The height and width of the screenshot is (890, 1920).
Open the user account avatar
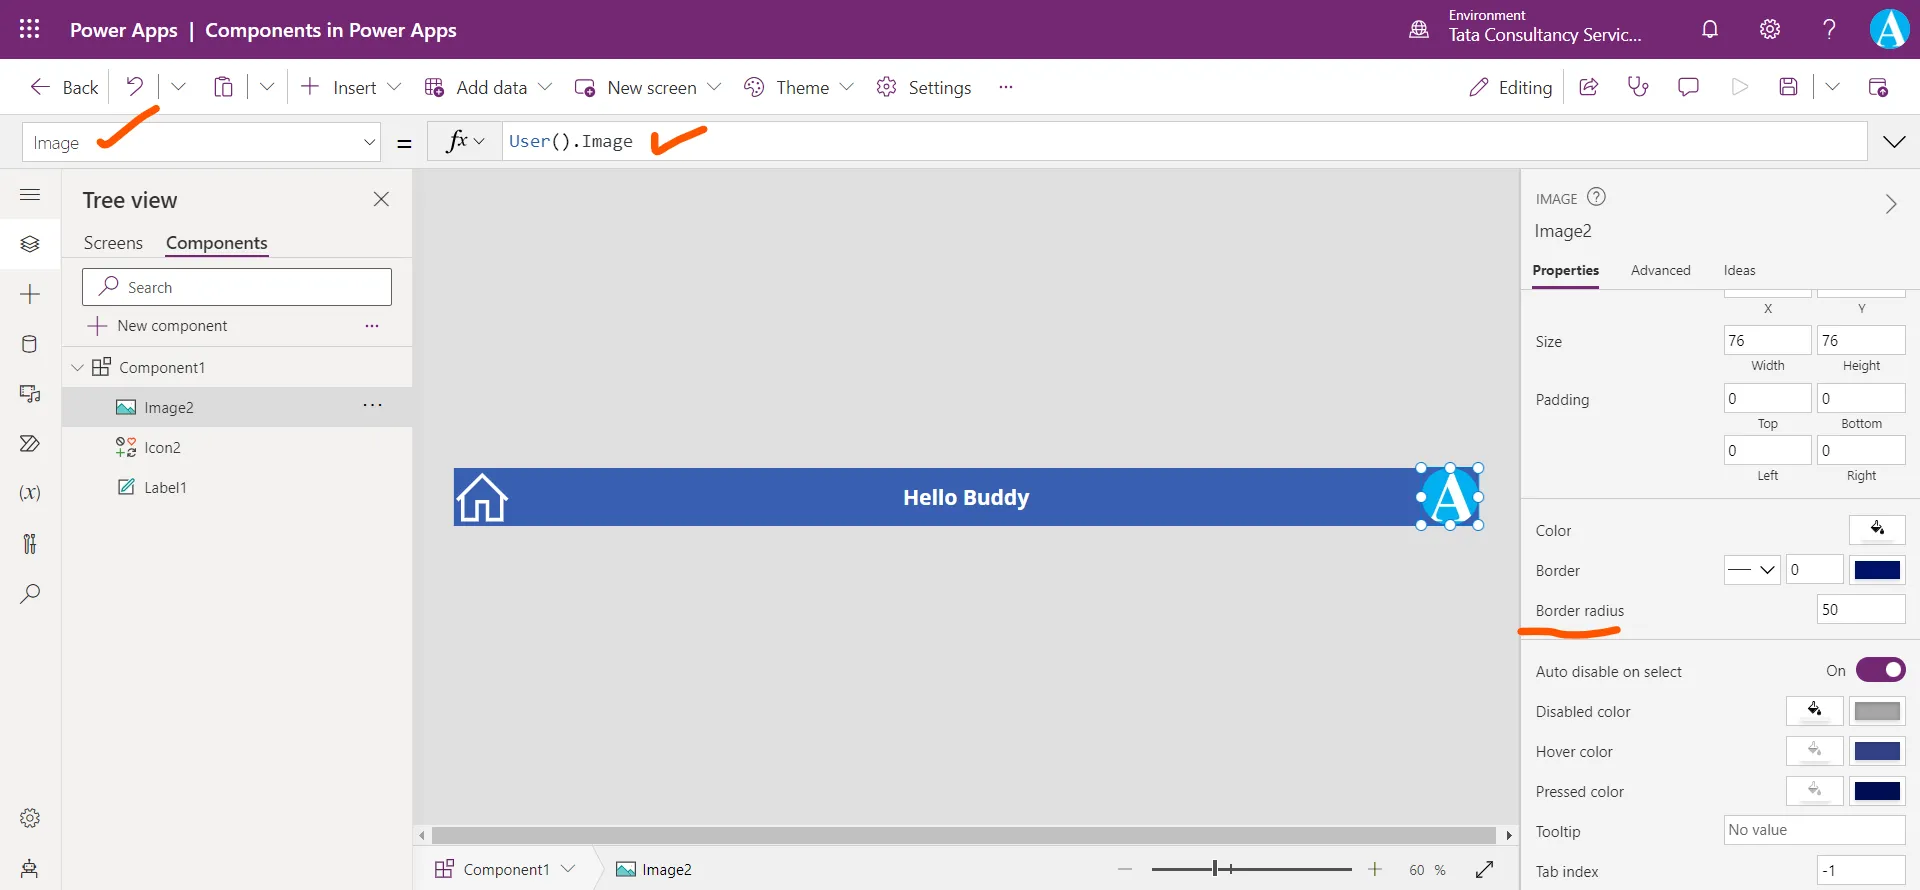1889,29
